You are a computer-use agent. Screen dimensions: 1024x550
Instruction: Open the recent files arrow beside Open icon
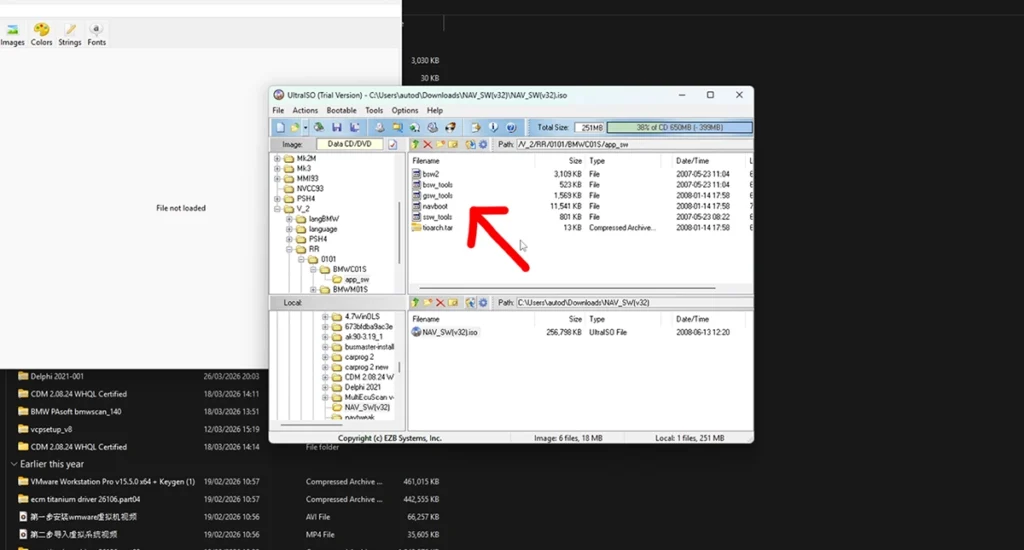[305, 127]
